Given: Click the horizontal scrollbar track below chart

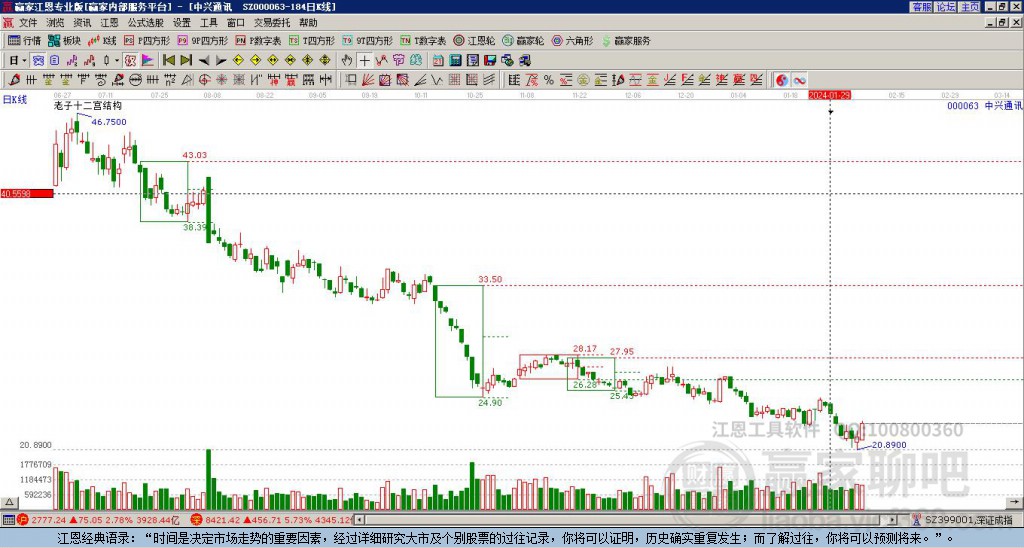Looking at the screenshot, I should 627,520.
